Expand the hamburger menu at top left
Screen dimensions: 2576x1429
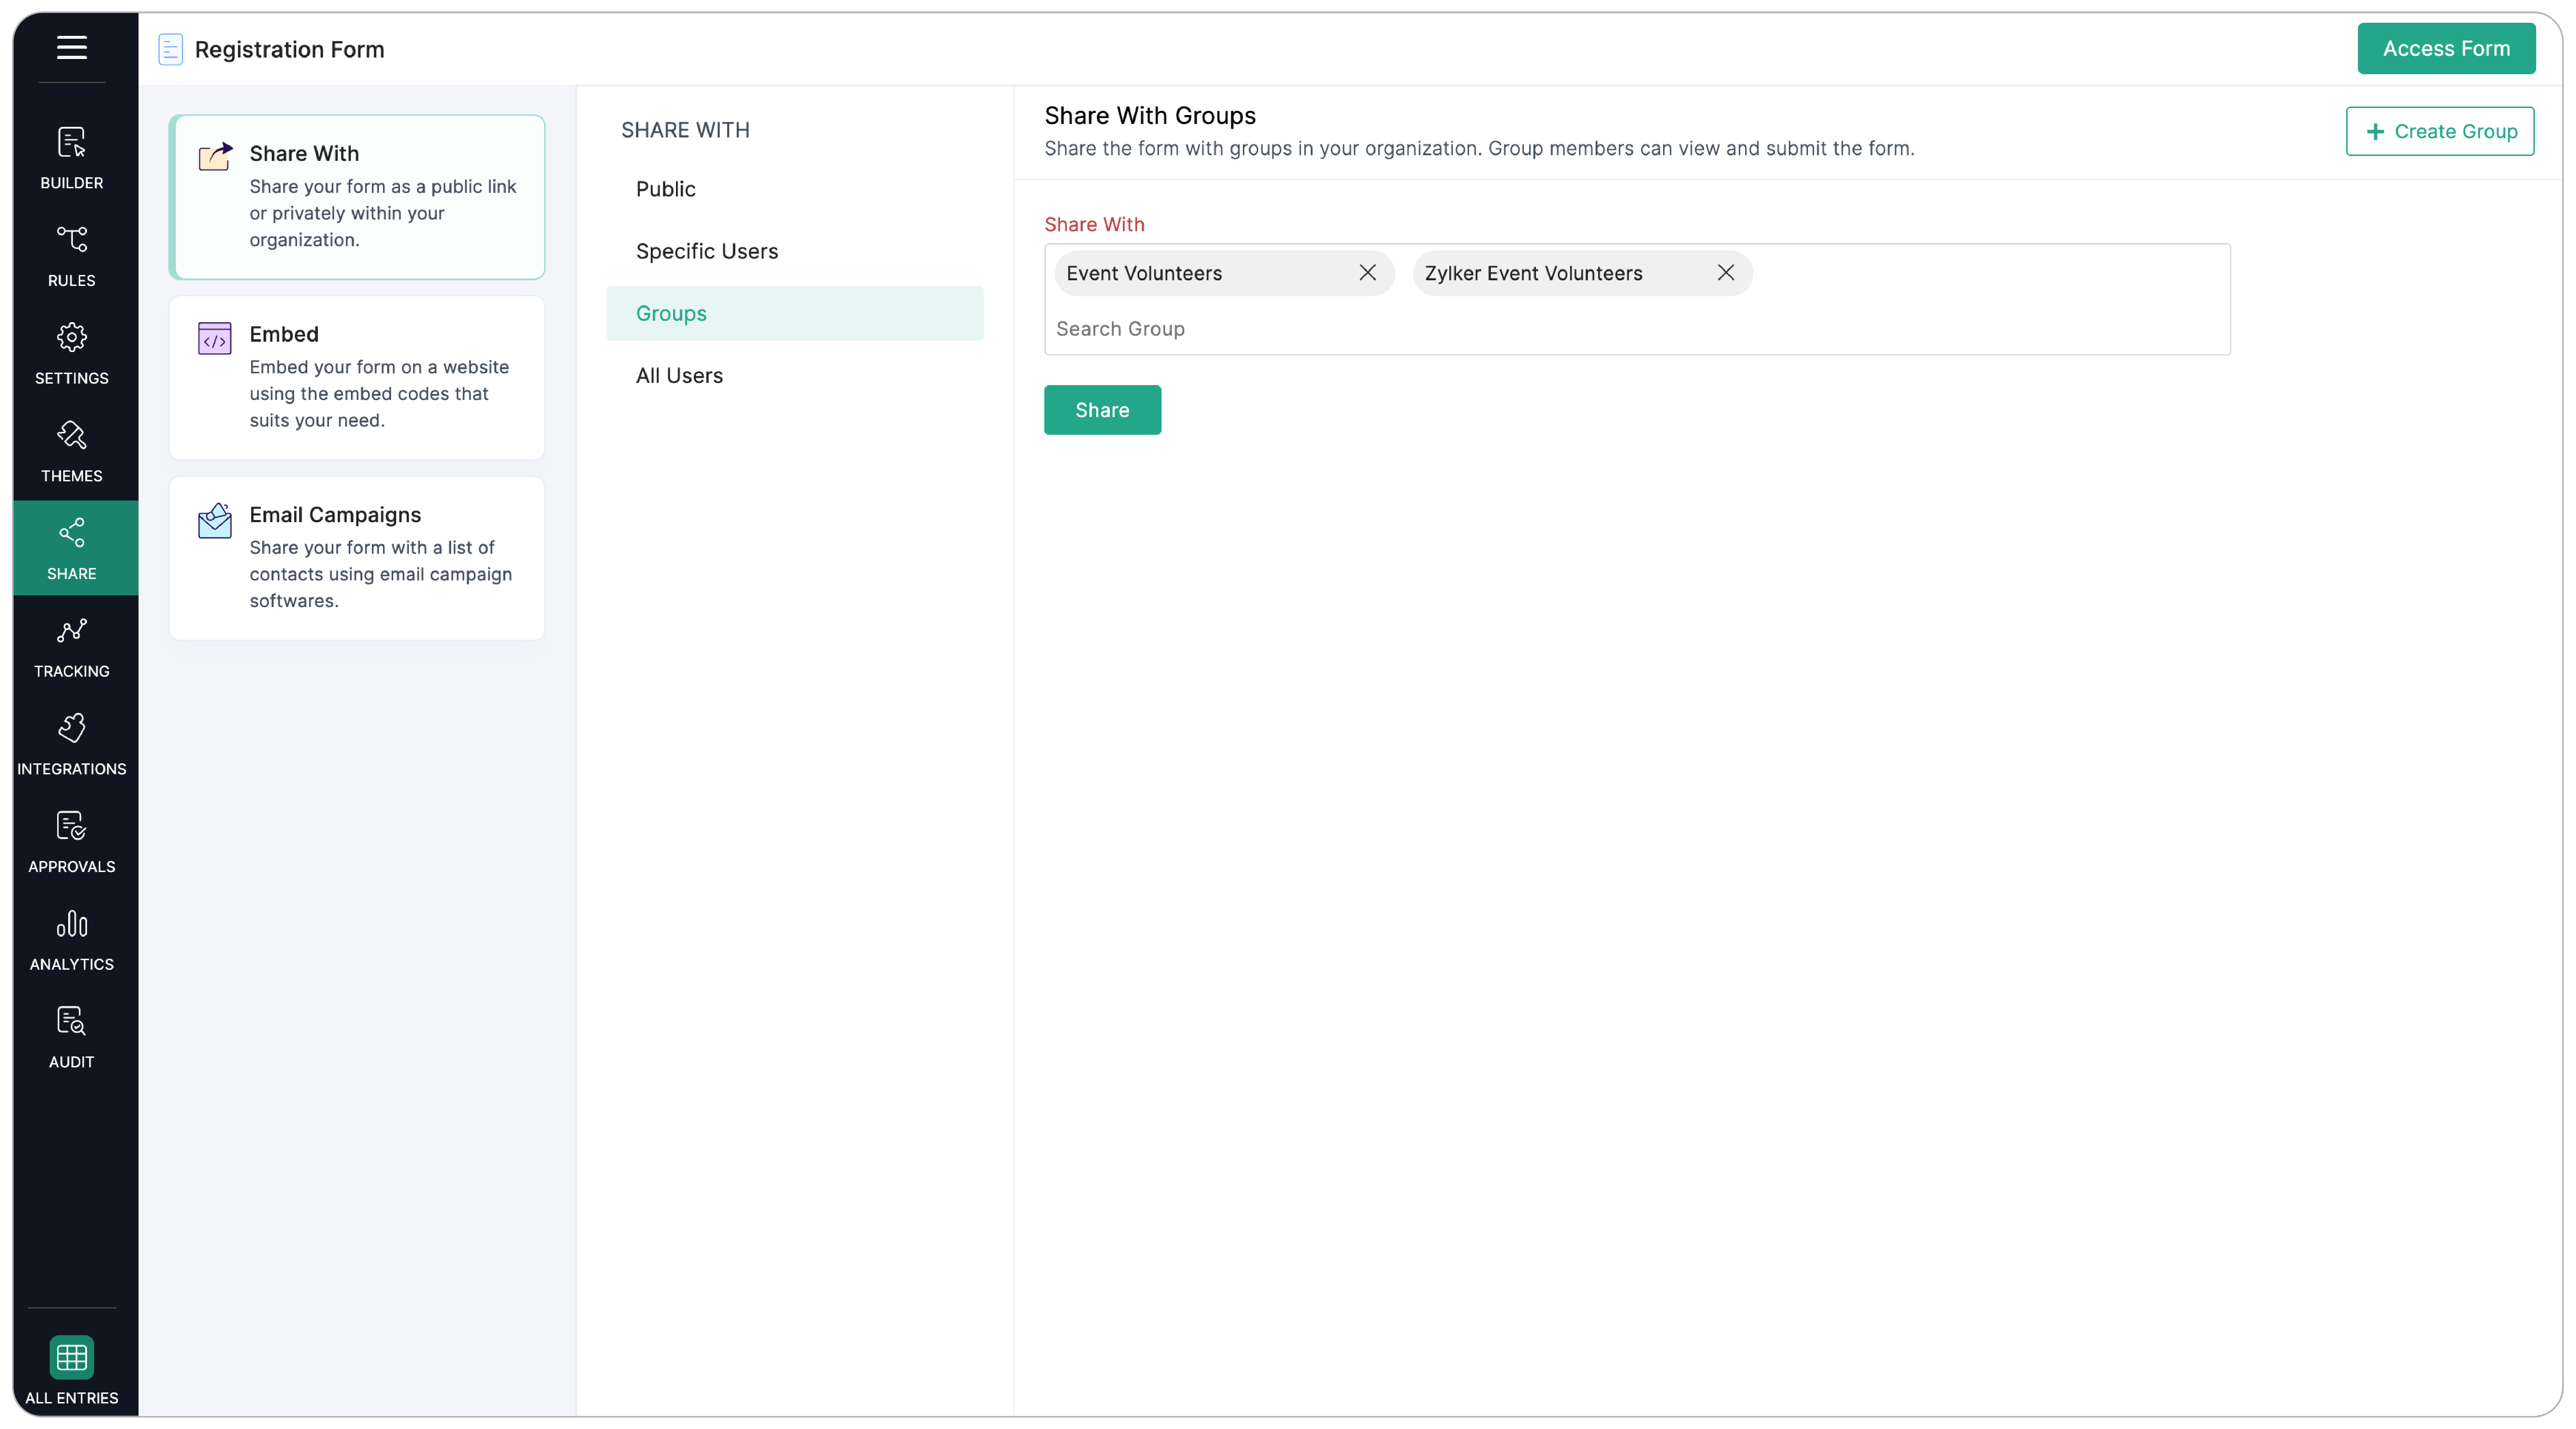[x=71, y=47]
